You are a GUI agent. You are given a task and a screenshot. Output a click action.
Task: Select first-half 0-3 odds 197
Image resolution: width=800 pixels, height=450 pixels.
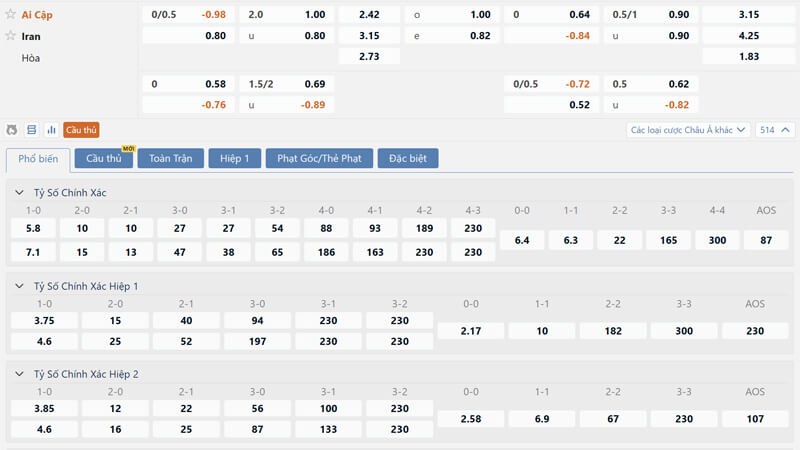[257, 341]
